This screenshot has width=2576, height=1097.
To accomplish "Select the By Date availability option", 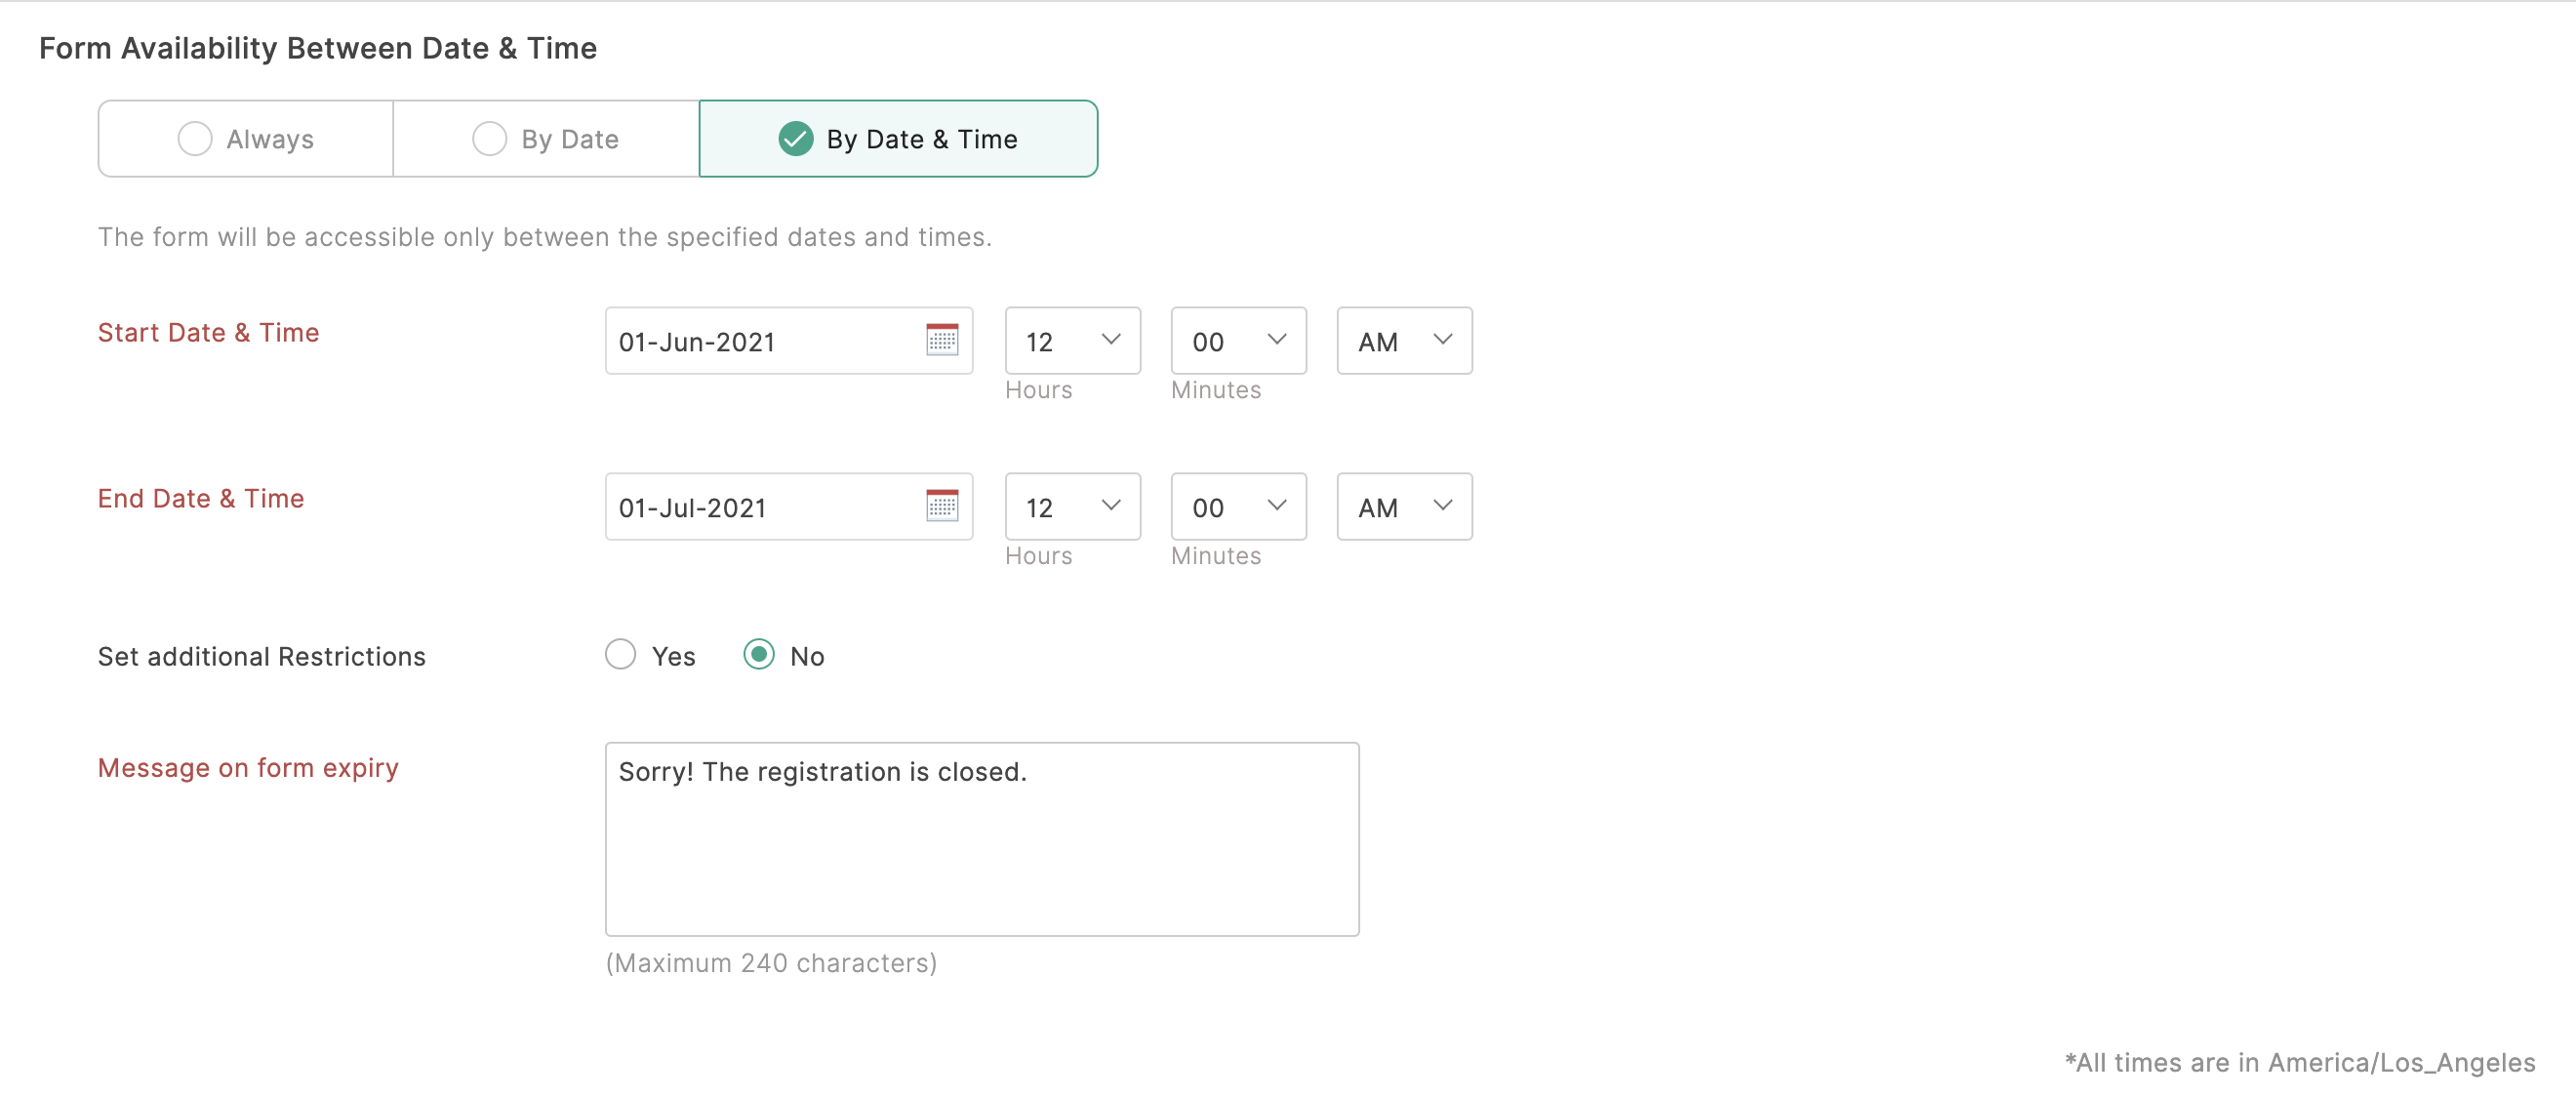I will tap(546, 139).
